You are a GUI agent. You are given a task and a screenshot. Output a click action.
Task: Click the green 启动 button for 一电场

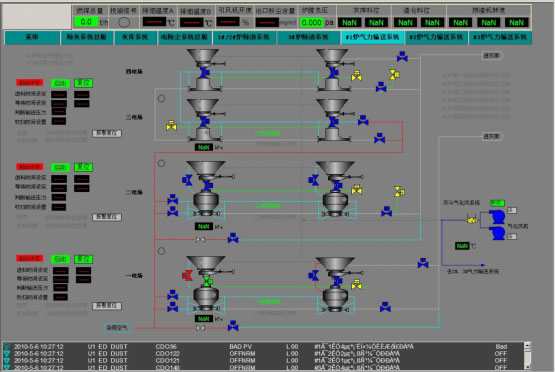tap(60, 259)
